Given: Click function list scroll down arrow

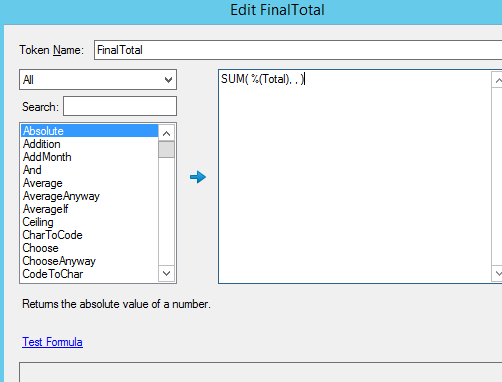Looking at the screenshot, I should click(x=166, y=274).
